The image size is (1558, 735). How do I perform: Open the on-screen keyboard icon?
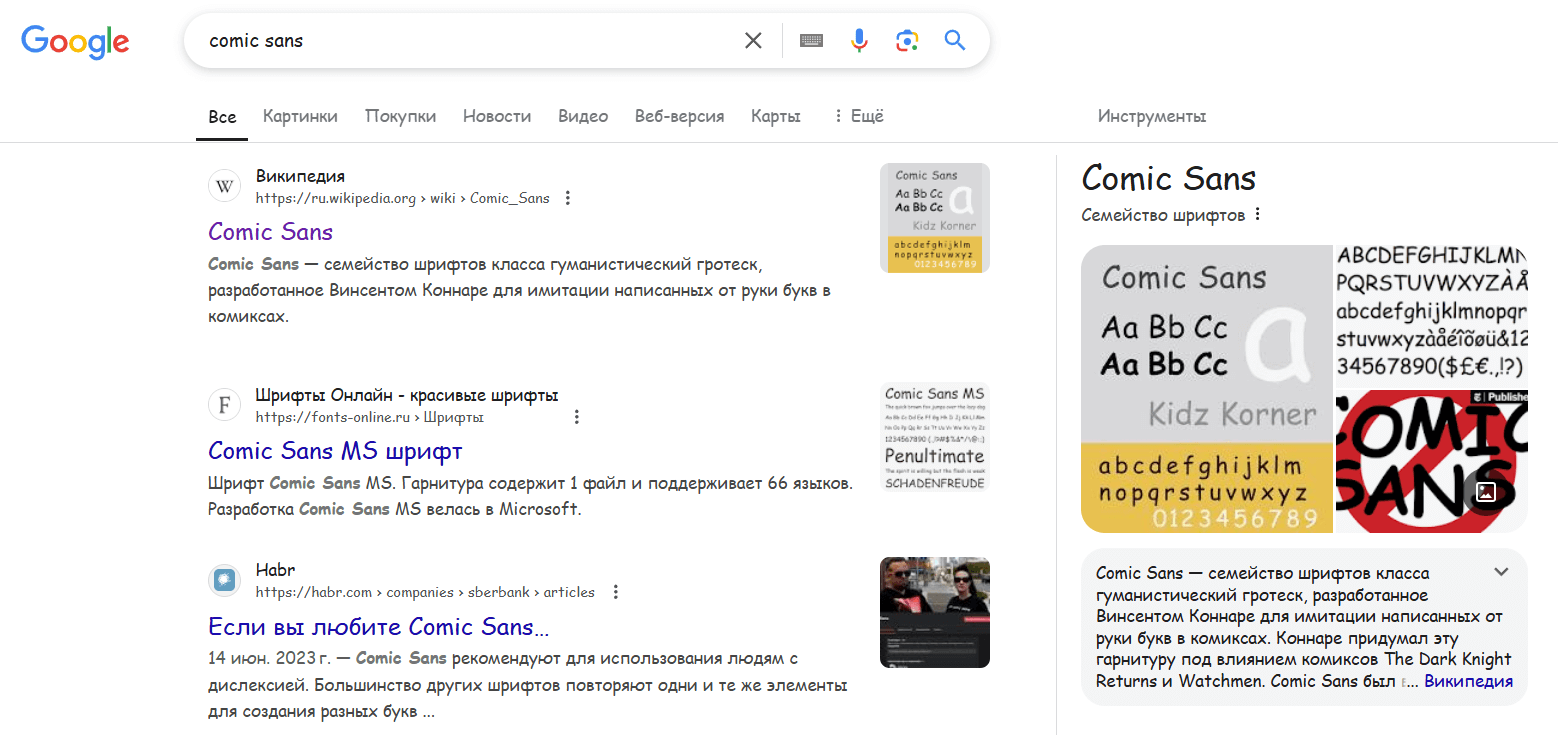pos(811,41)
